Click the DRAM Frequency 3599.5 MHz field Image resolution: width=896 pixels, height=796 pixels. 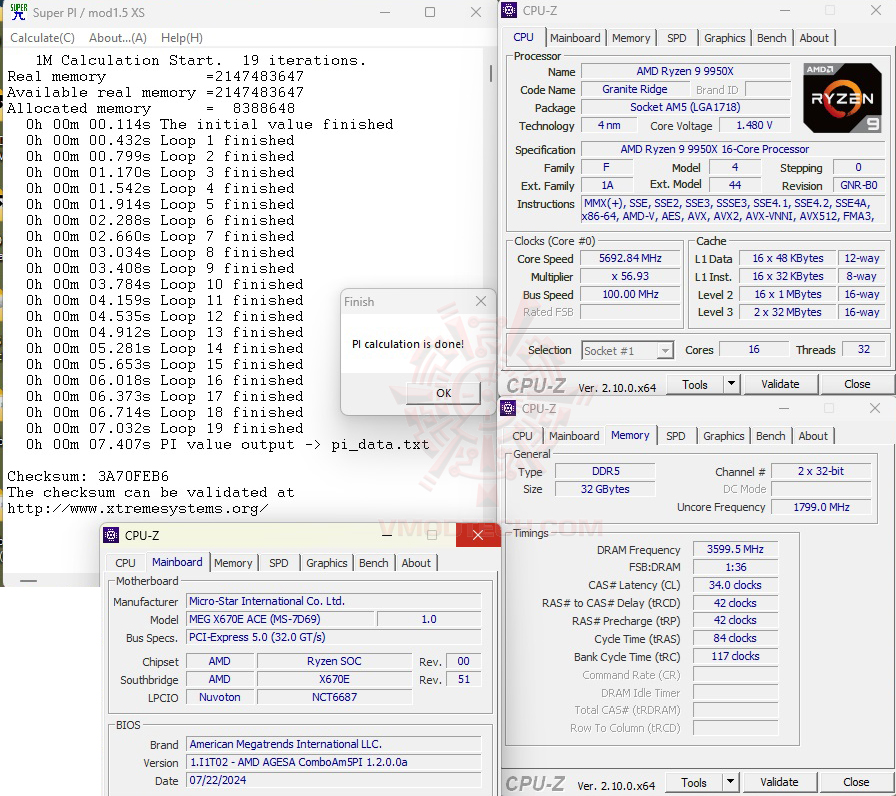pyautogui.click(x=735, y=549)
